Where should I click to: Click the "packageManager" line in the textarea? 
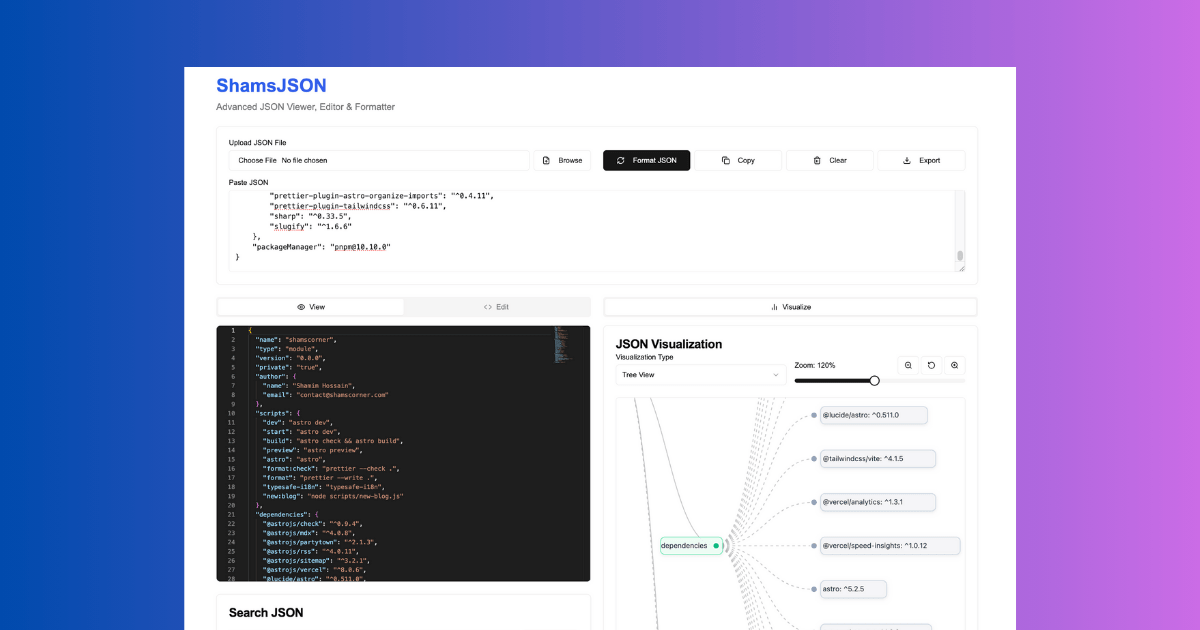tap(321, 246)
